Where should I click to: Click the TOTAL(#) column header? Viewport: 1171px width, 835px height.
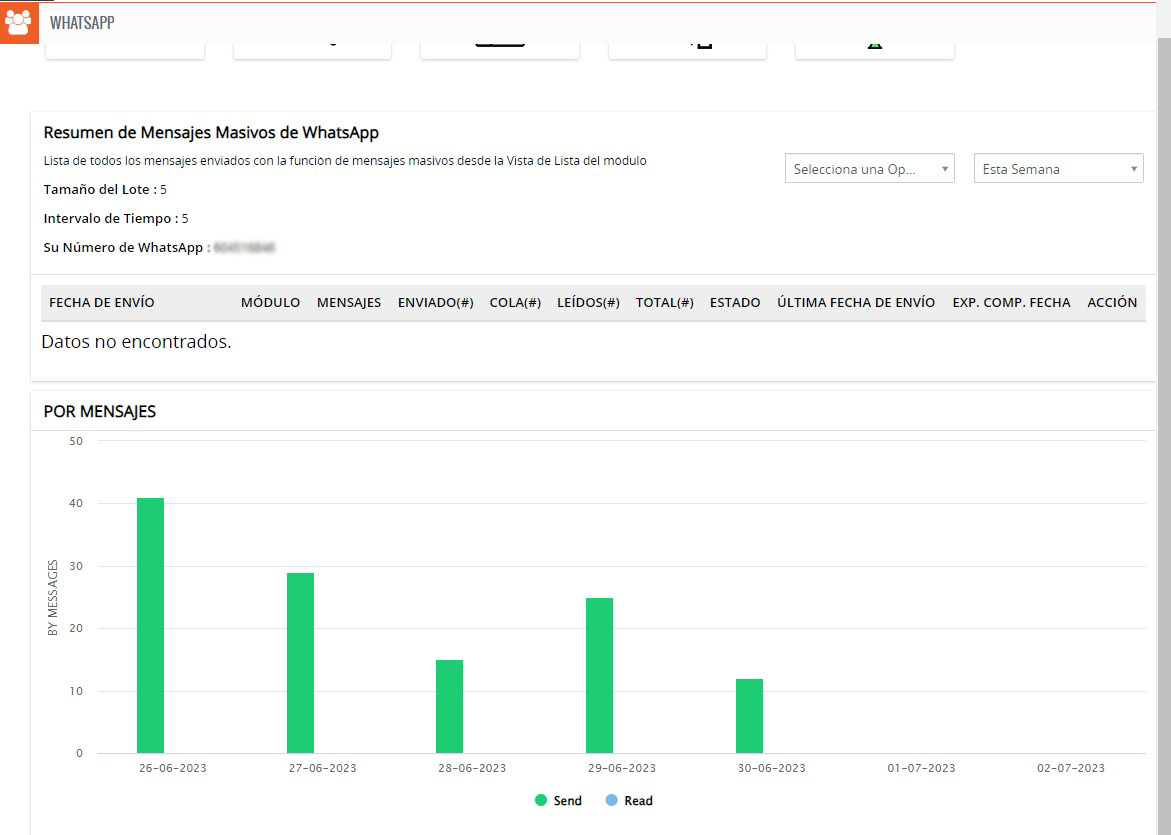[665, 302]
